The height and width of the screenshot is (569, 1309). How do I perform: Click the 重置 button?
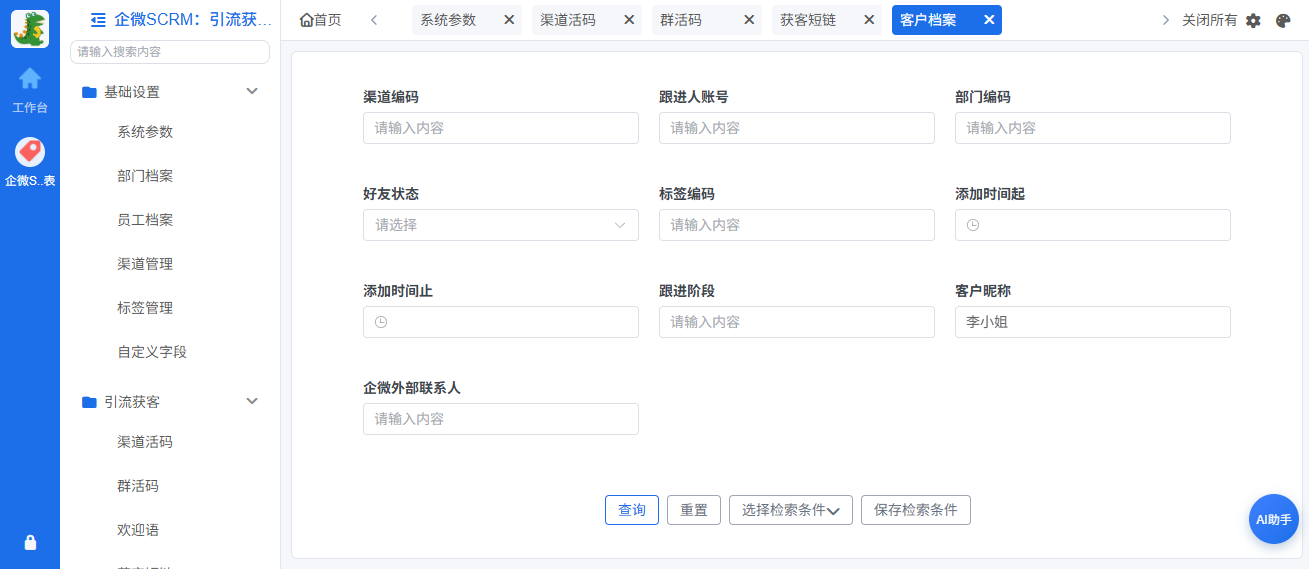[x=694, y=510]
